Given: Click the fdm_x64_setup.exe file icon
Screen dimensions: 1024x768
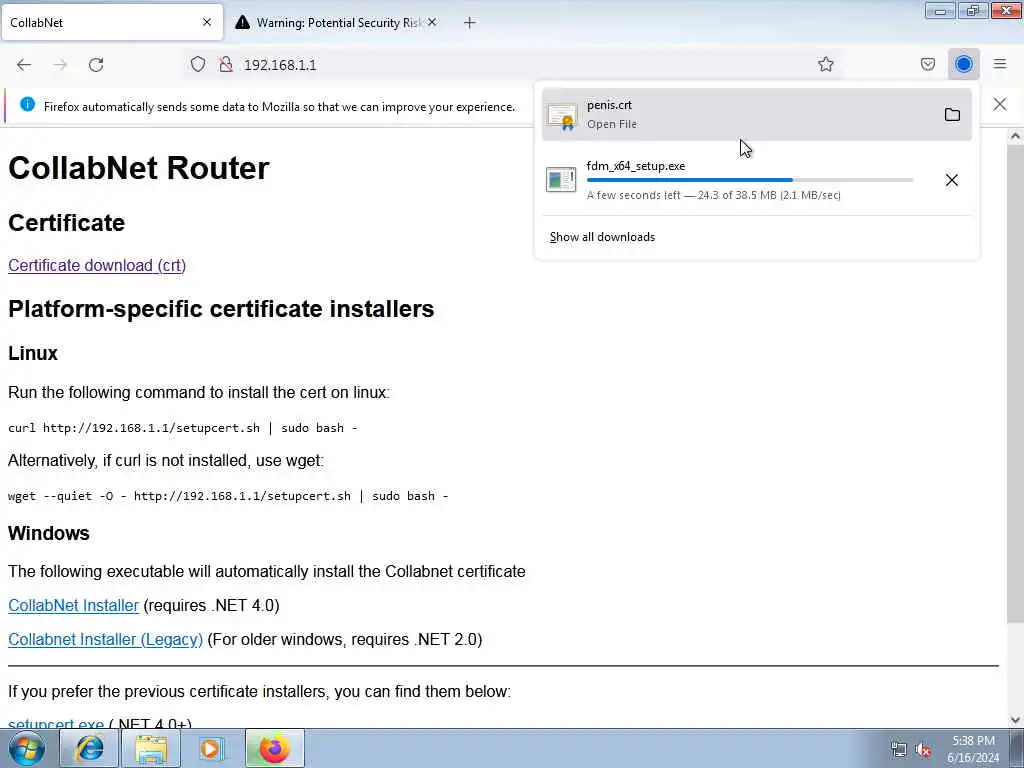Looking at the screenshot, I should 561,180.
